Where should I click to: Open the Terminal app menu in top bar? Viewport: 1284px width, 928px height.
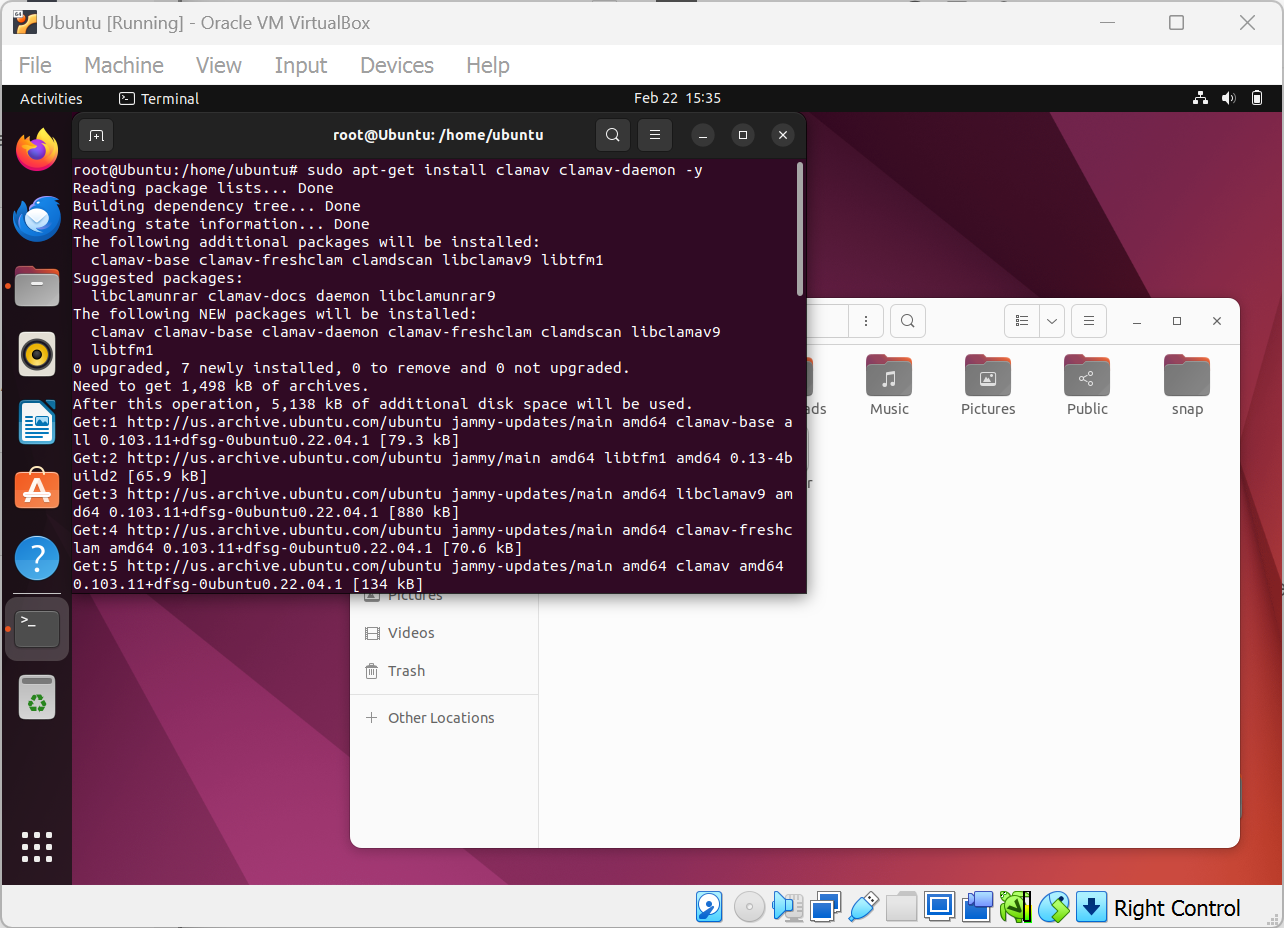(x=159, y=98)
